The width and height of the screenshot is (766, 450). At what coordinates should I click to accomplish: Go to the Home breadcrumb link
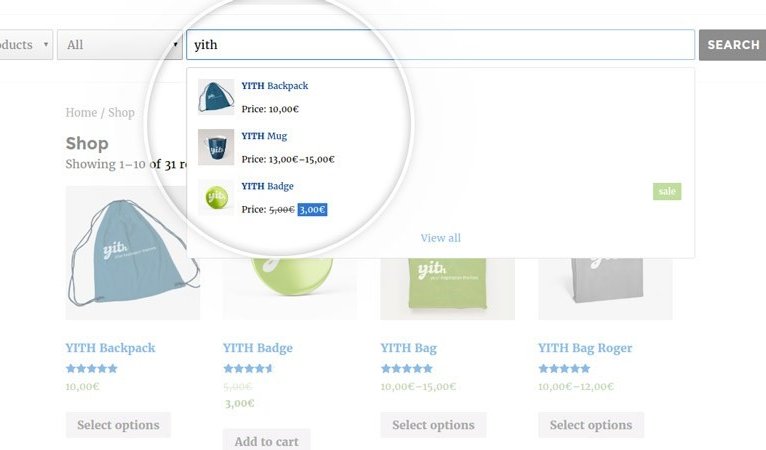[x=81, y=112]
